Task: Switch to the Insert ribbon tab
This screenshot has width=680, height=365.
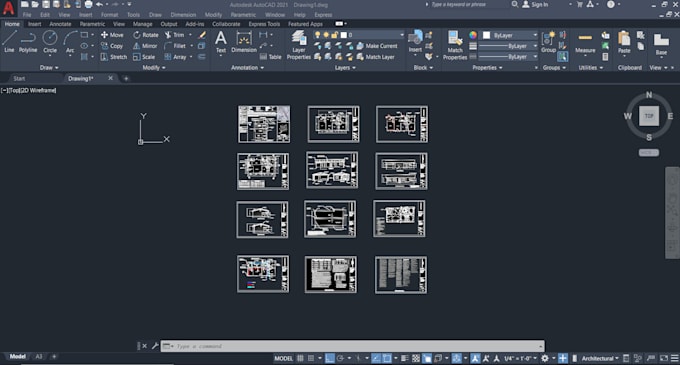Action: coord(35,24)
